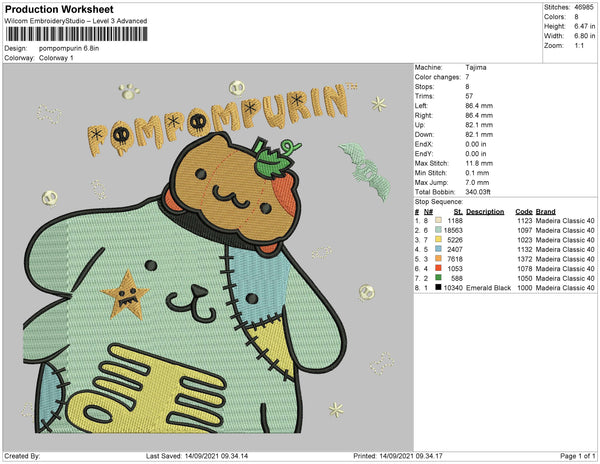Click the thread code 1097 cell
Screen dimensions: 600x464
[x=525, y=230]
